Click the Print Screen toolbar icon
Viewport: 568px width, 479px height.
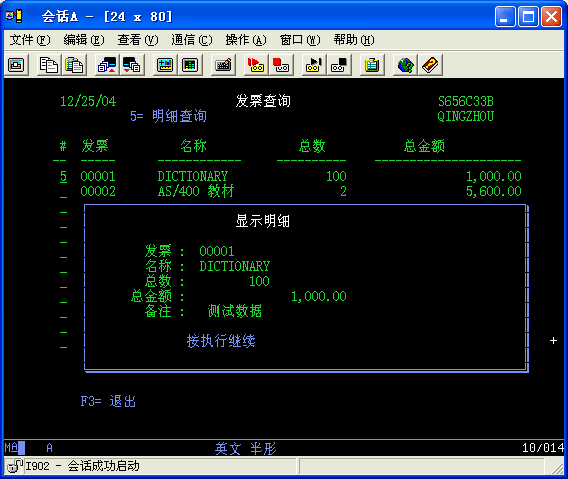click(16, 65)
